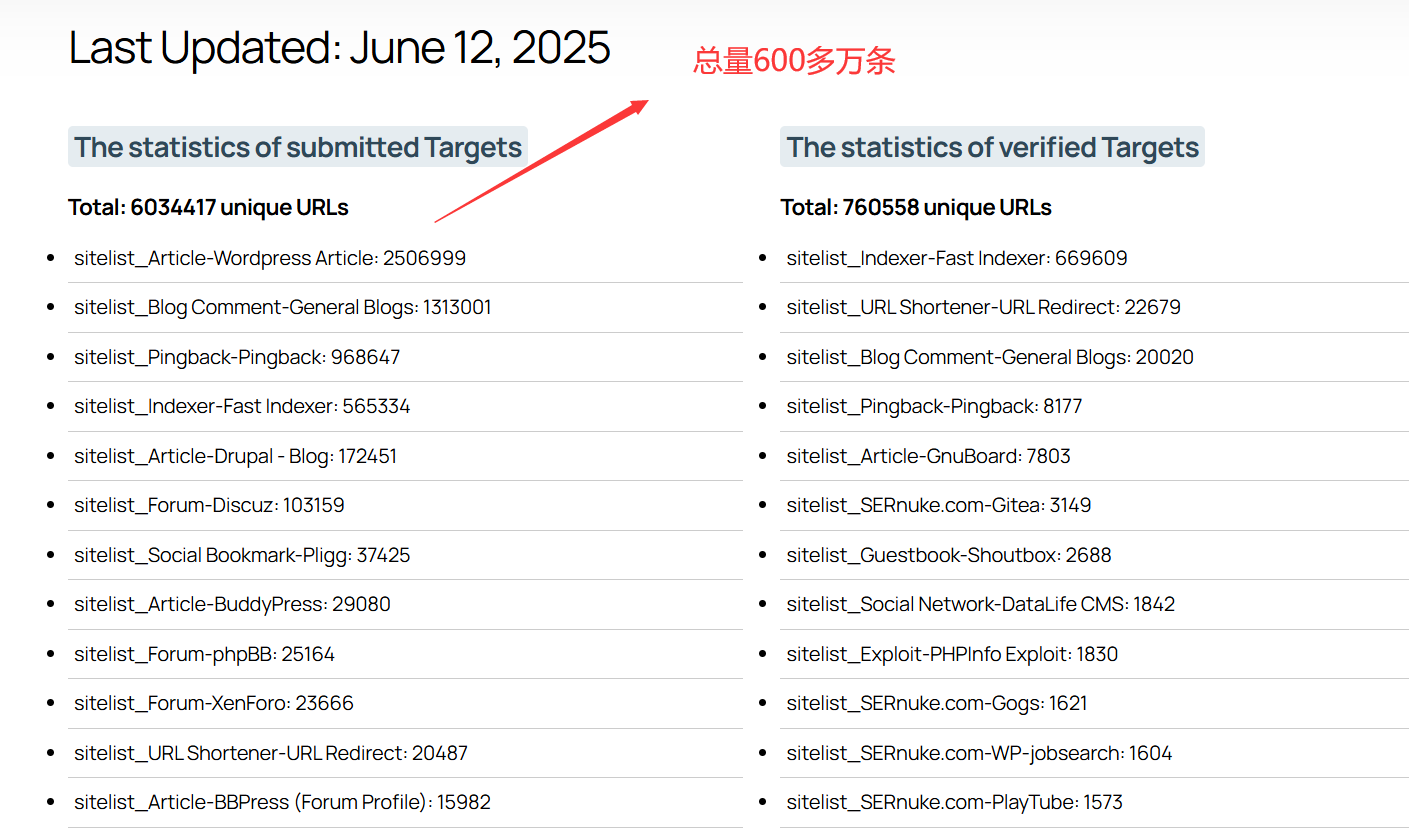Click 'sitelist_Article-Wordpress Article: 2506999' row
The image size is (1409, 829).
click(x=405, y=258)
